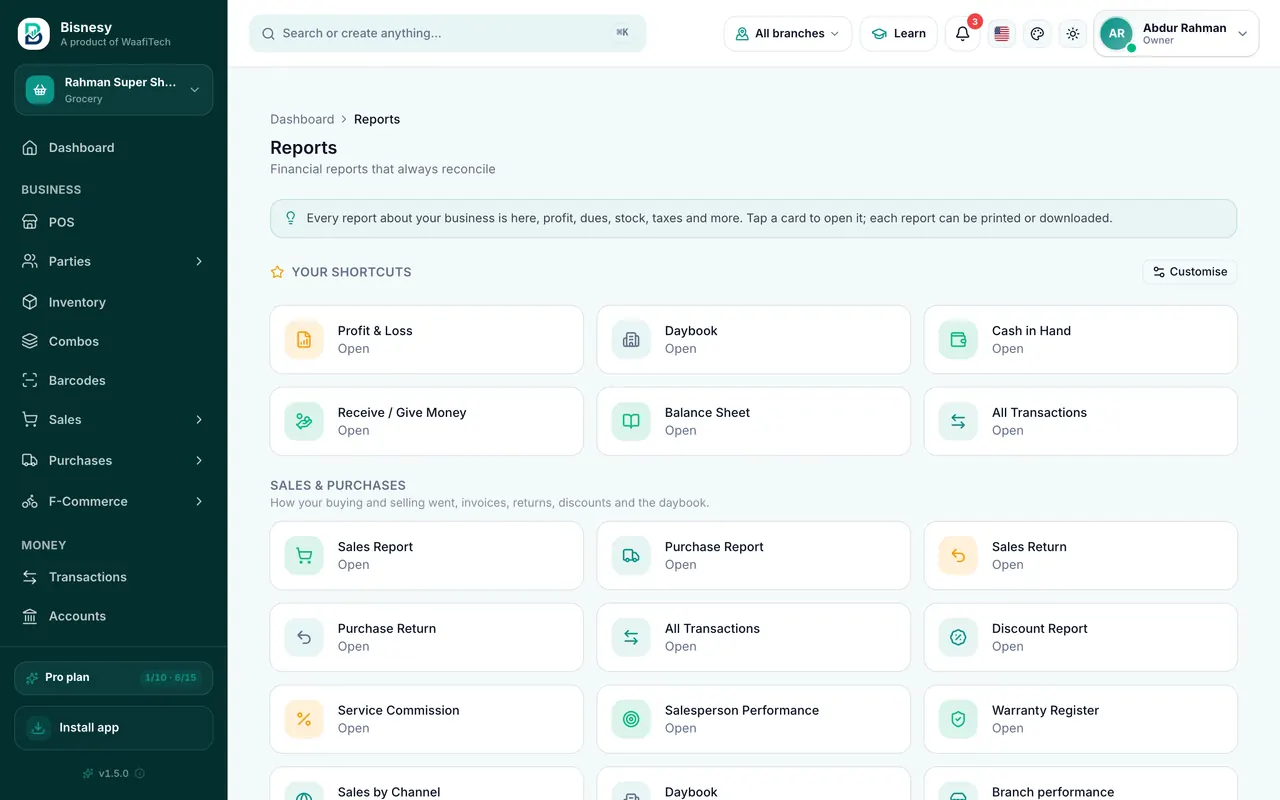Viewport: 1280px width, 800px height.
Task: Click the Purchase Report truck icon
Action: click(631, 556)
